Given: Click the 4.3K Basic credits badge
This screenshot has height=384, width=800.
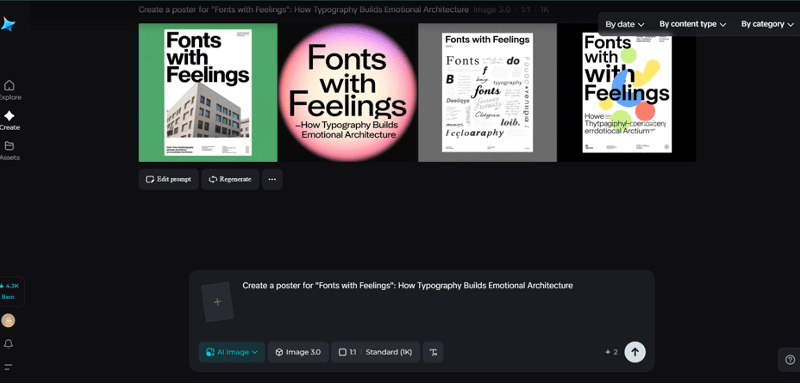Looking at the screenshot, I should pyautogui.click(x=10, y=291).
